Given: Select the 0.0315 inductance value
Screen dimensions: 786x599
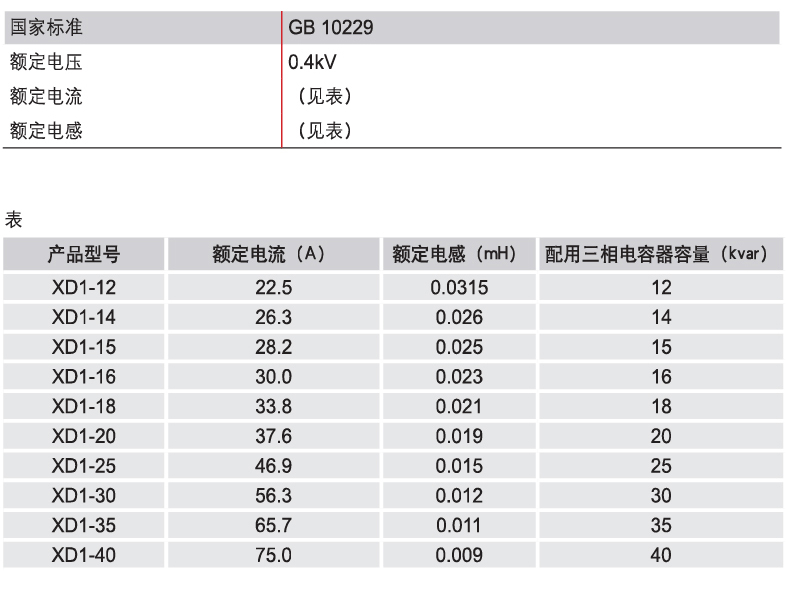Looking at the screenshot, I should tap(458, 288).
